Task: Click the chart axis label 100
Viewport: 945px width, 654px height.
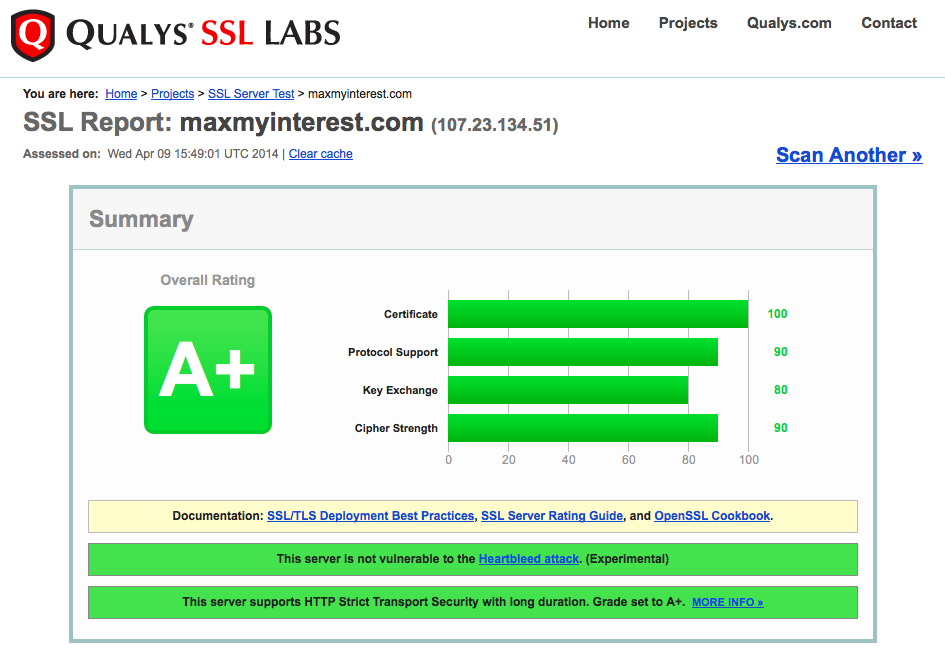Action: click(x=749, y=460)
